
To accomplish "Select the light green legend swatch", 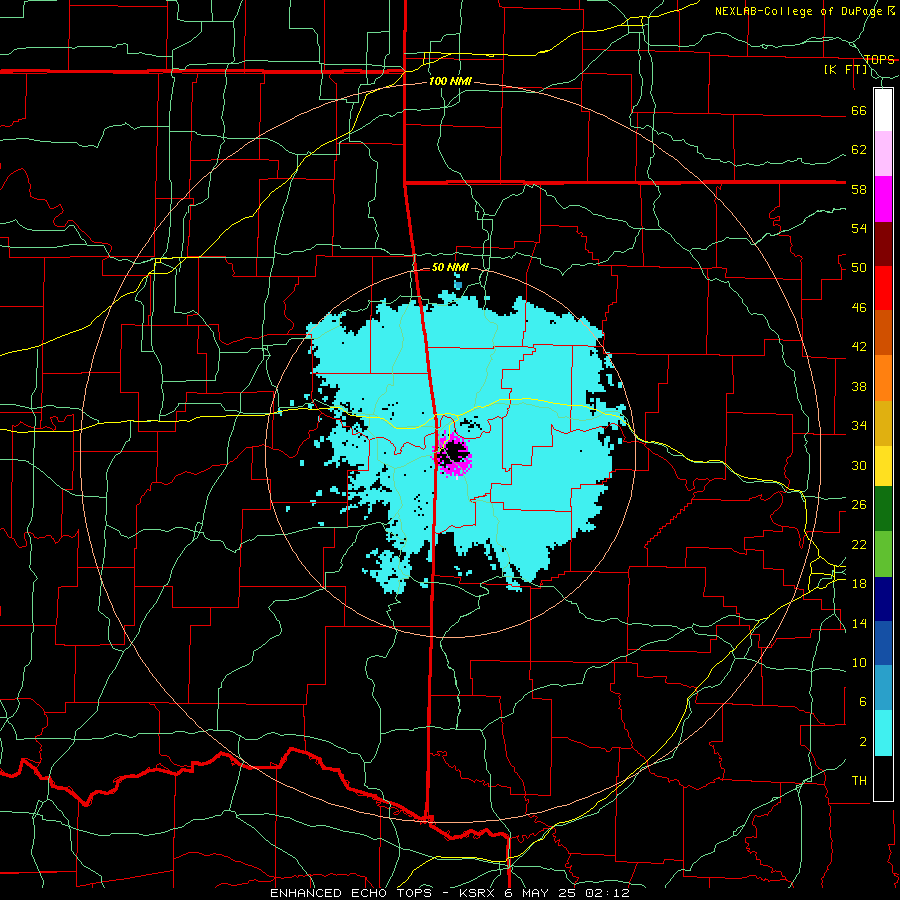I will (x=883, y=554).
